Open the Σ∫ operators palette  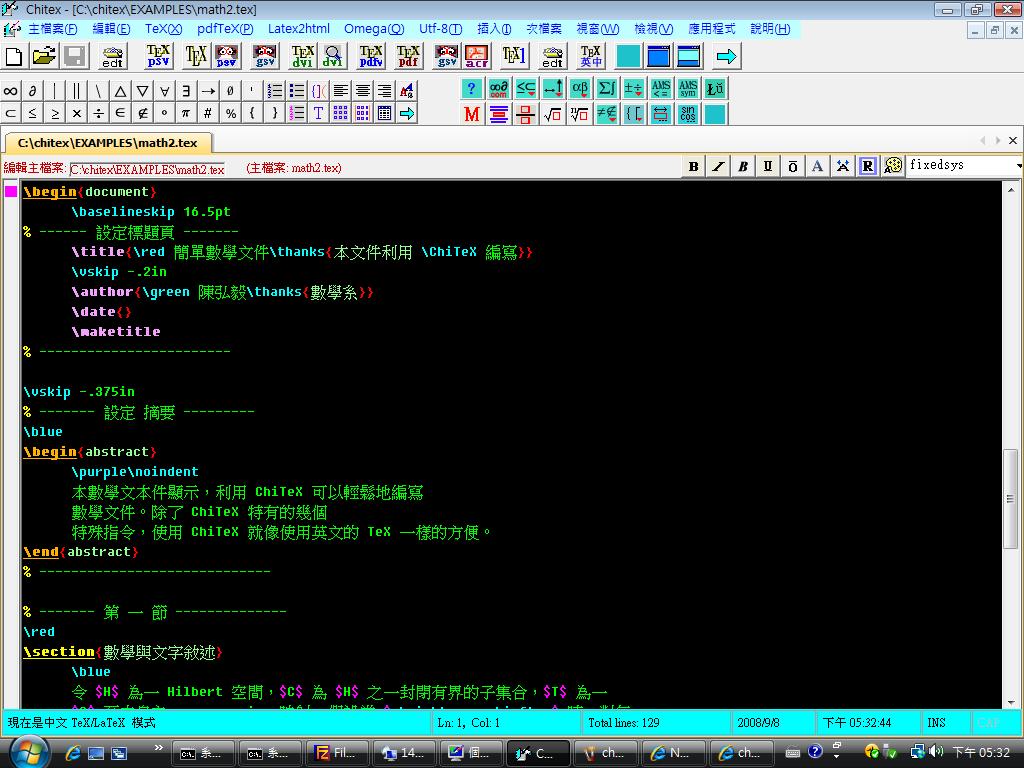coord(607,88)
